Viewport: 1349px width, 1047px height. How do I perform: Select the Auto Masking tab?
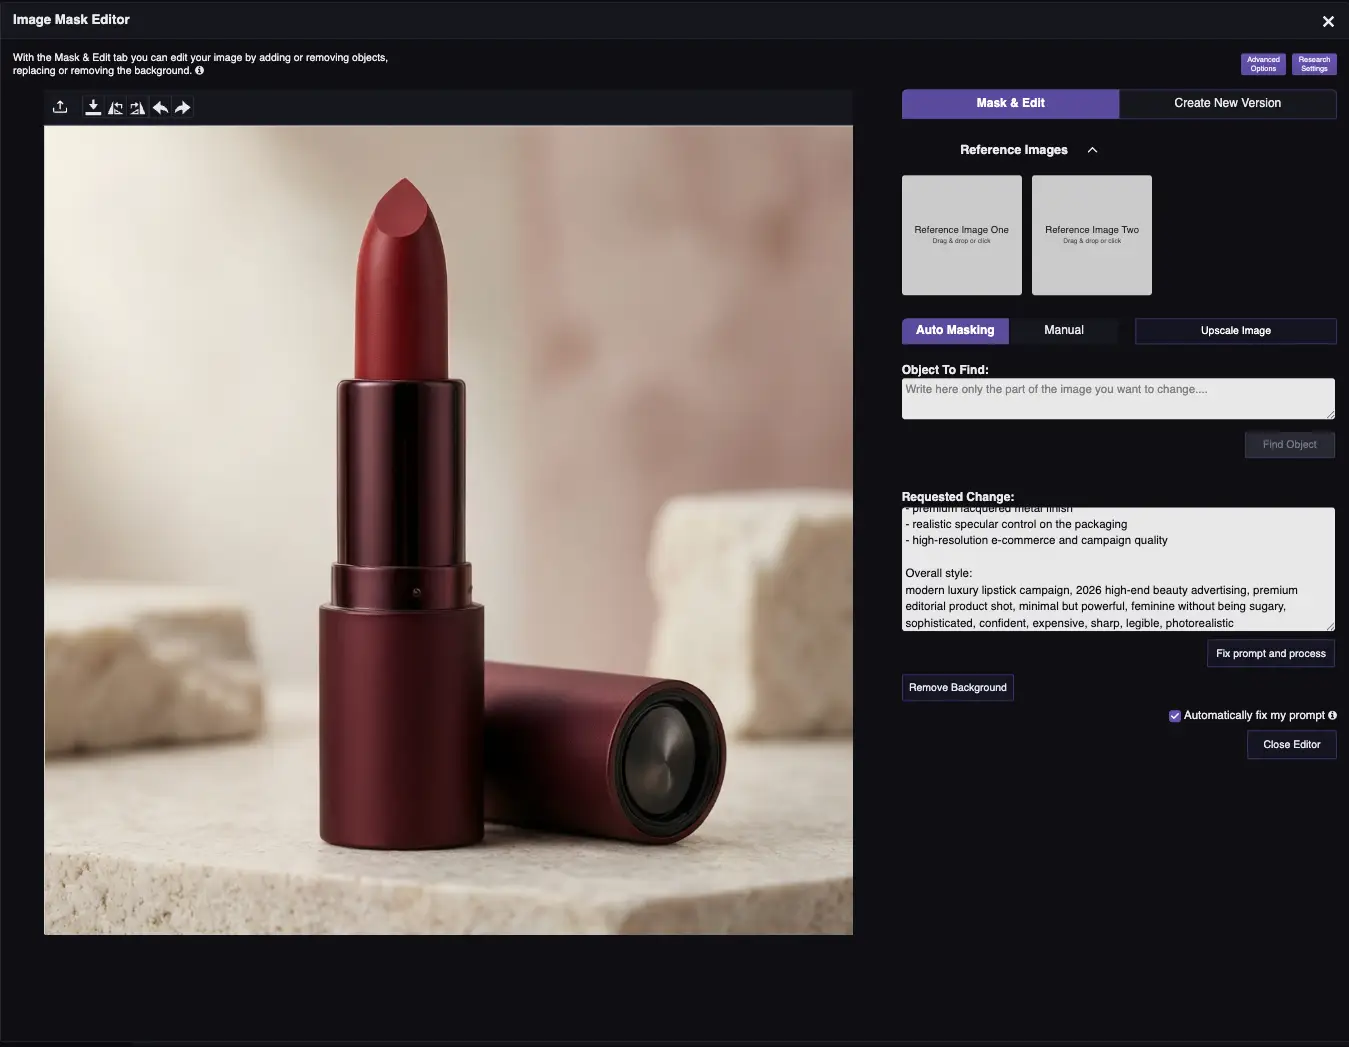[x=955, y=330]
